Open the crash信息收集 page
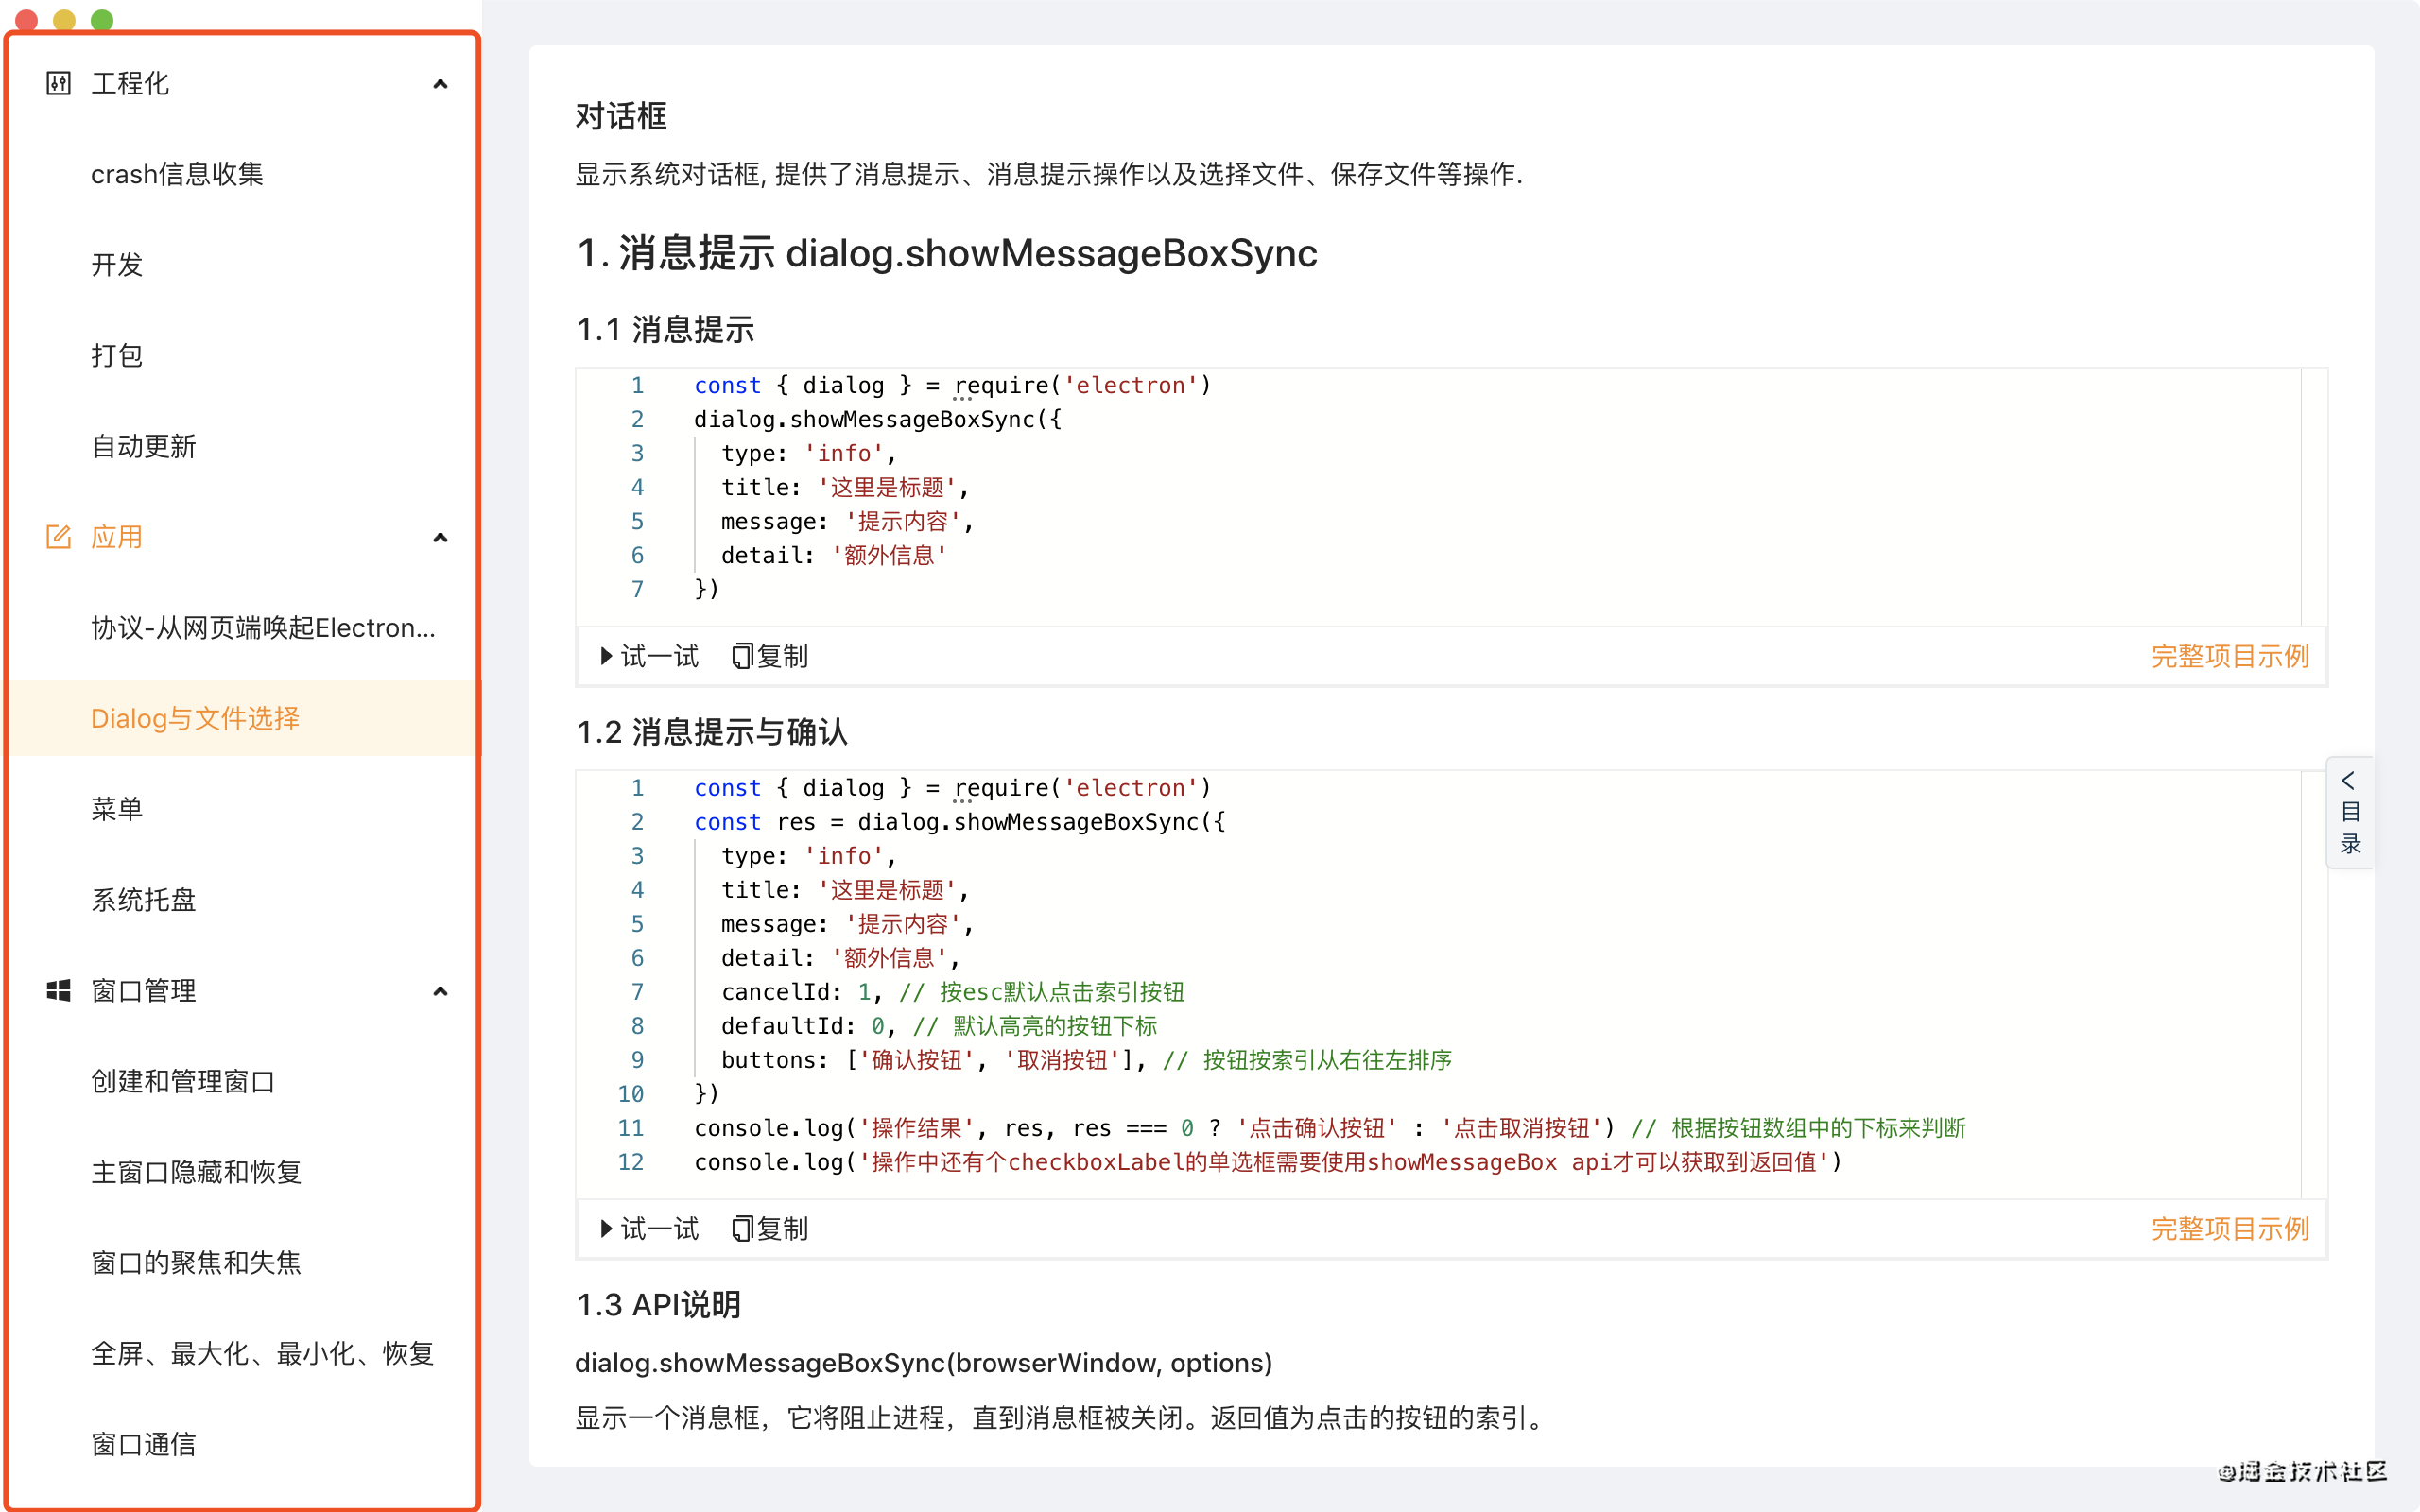Image resolution: width=2420 pixels, height=1512 pixels. [x=177, y=174]
